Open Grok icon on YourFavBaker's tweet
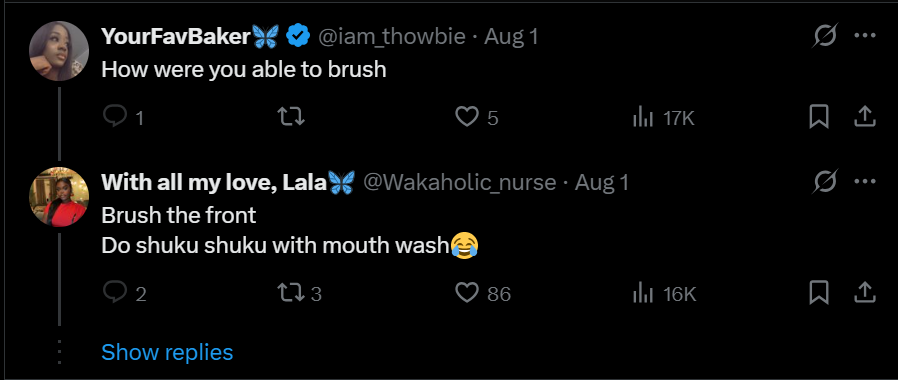Screen dimensions: 898x380 (826, 37)
